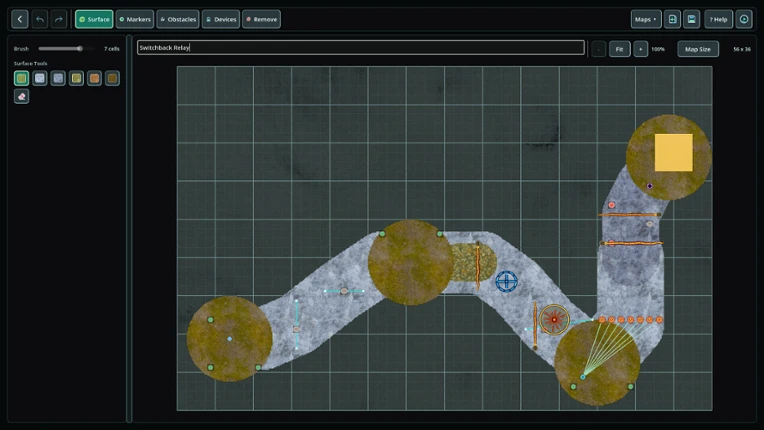Click the undo arrow icon
Image resolution: width=764 pixels, height=430 pixels.
tap(40, 19)
